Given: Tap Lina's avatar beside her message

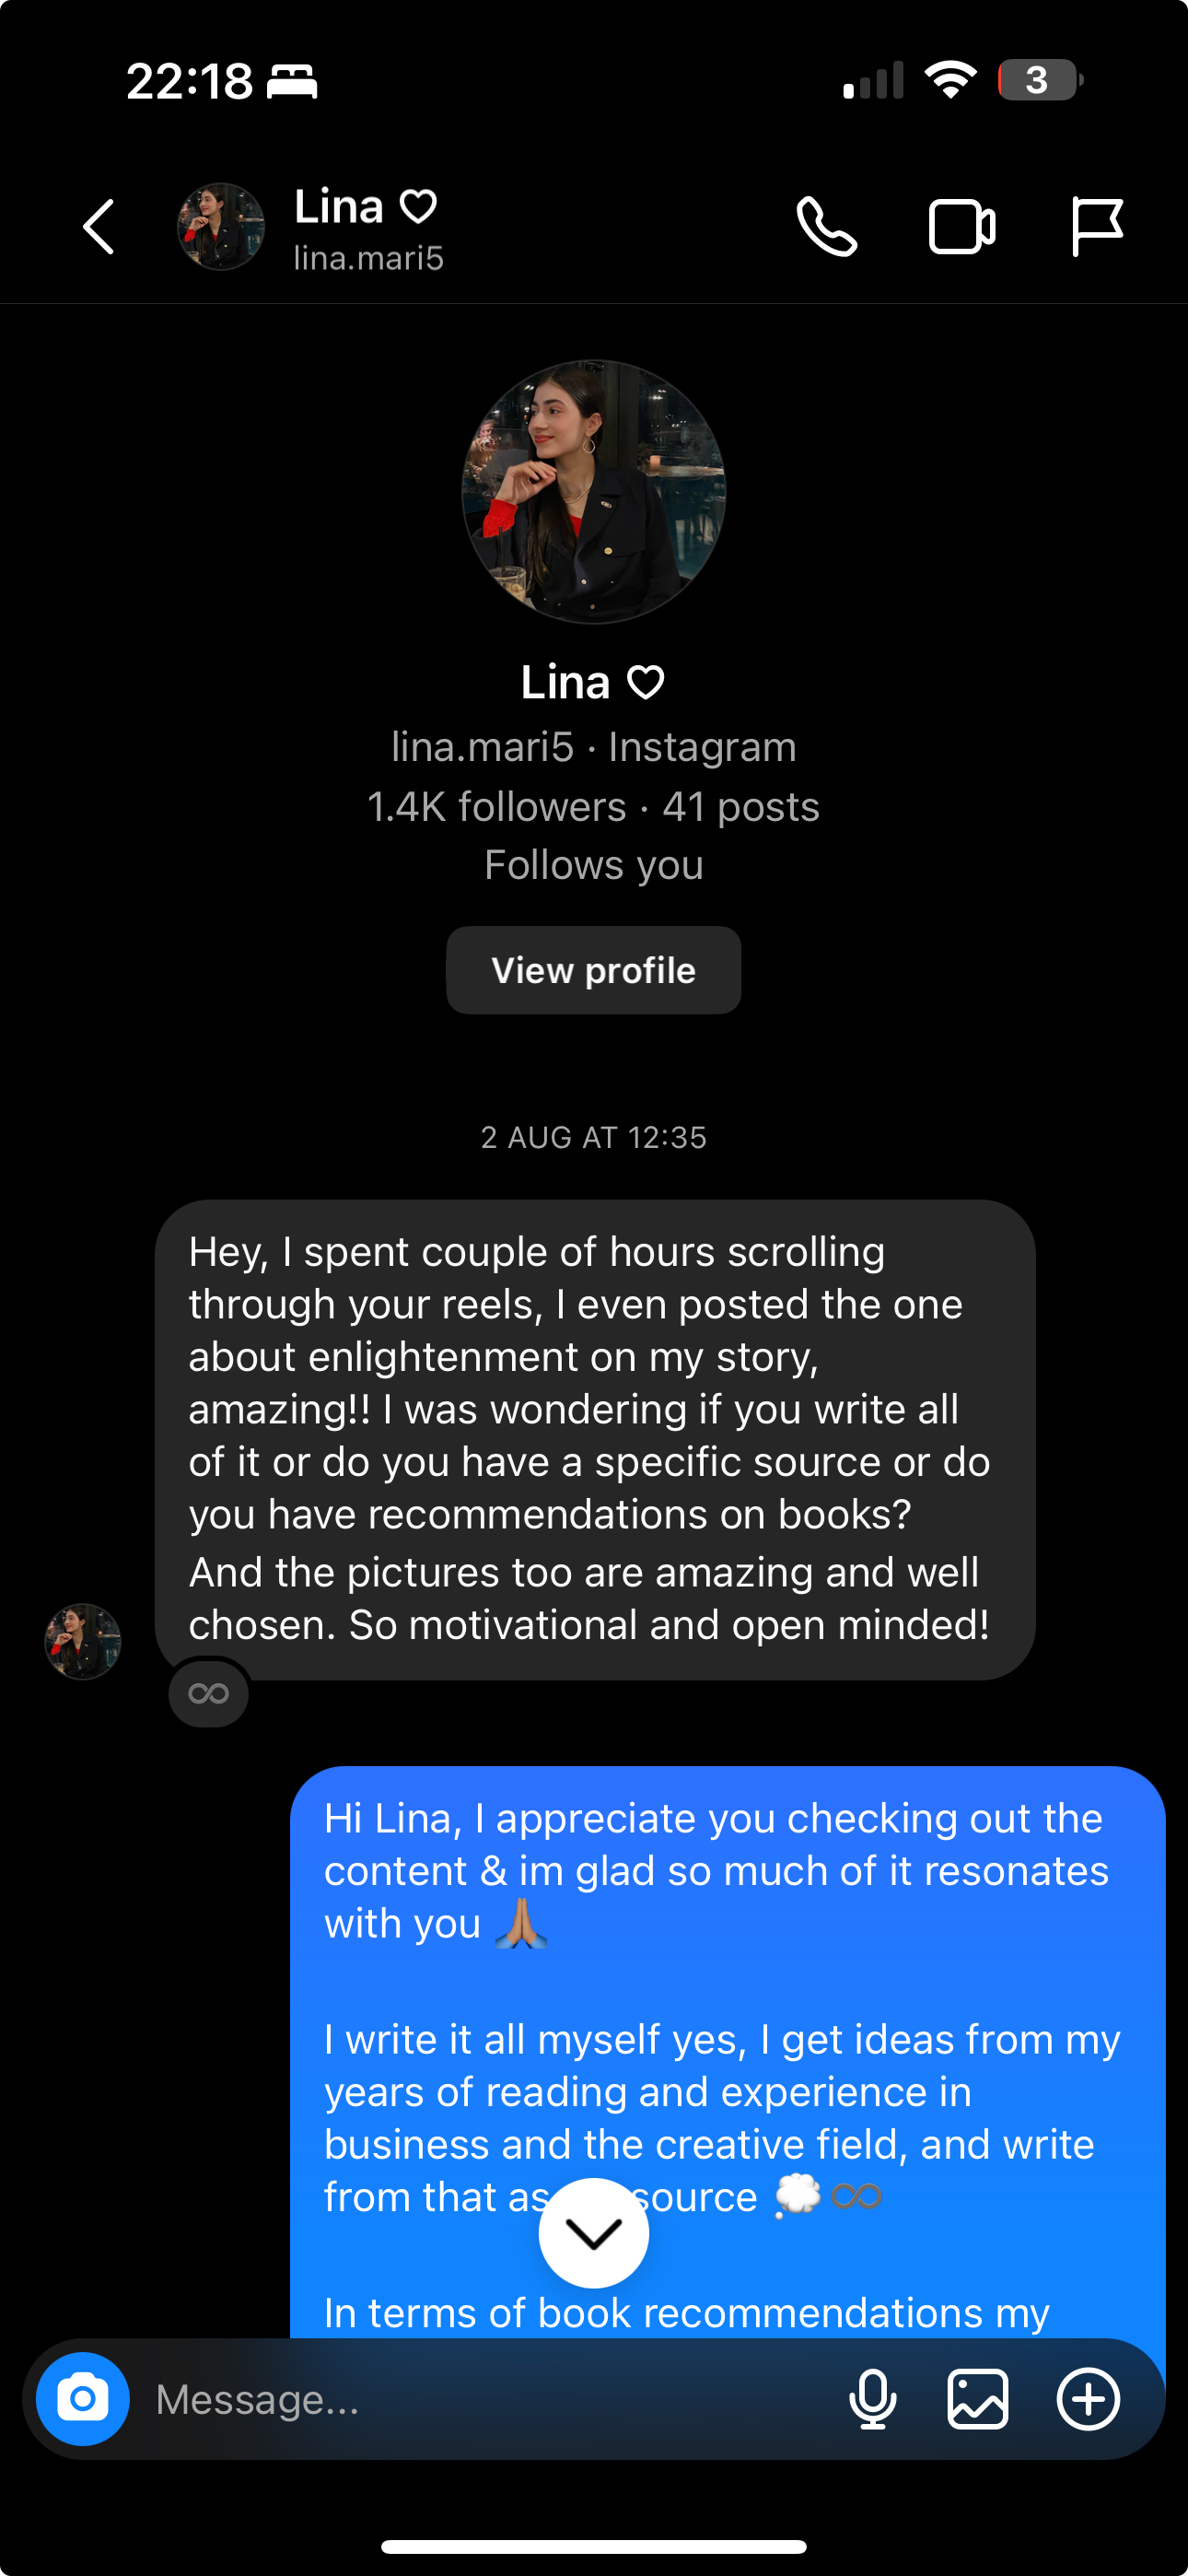Looking at the screenshot, I should point(83,1641).
